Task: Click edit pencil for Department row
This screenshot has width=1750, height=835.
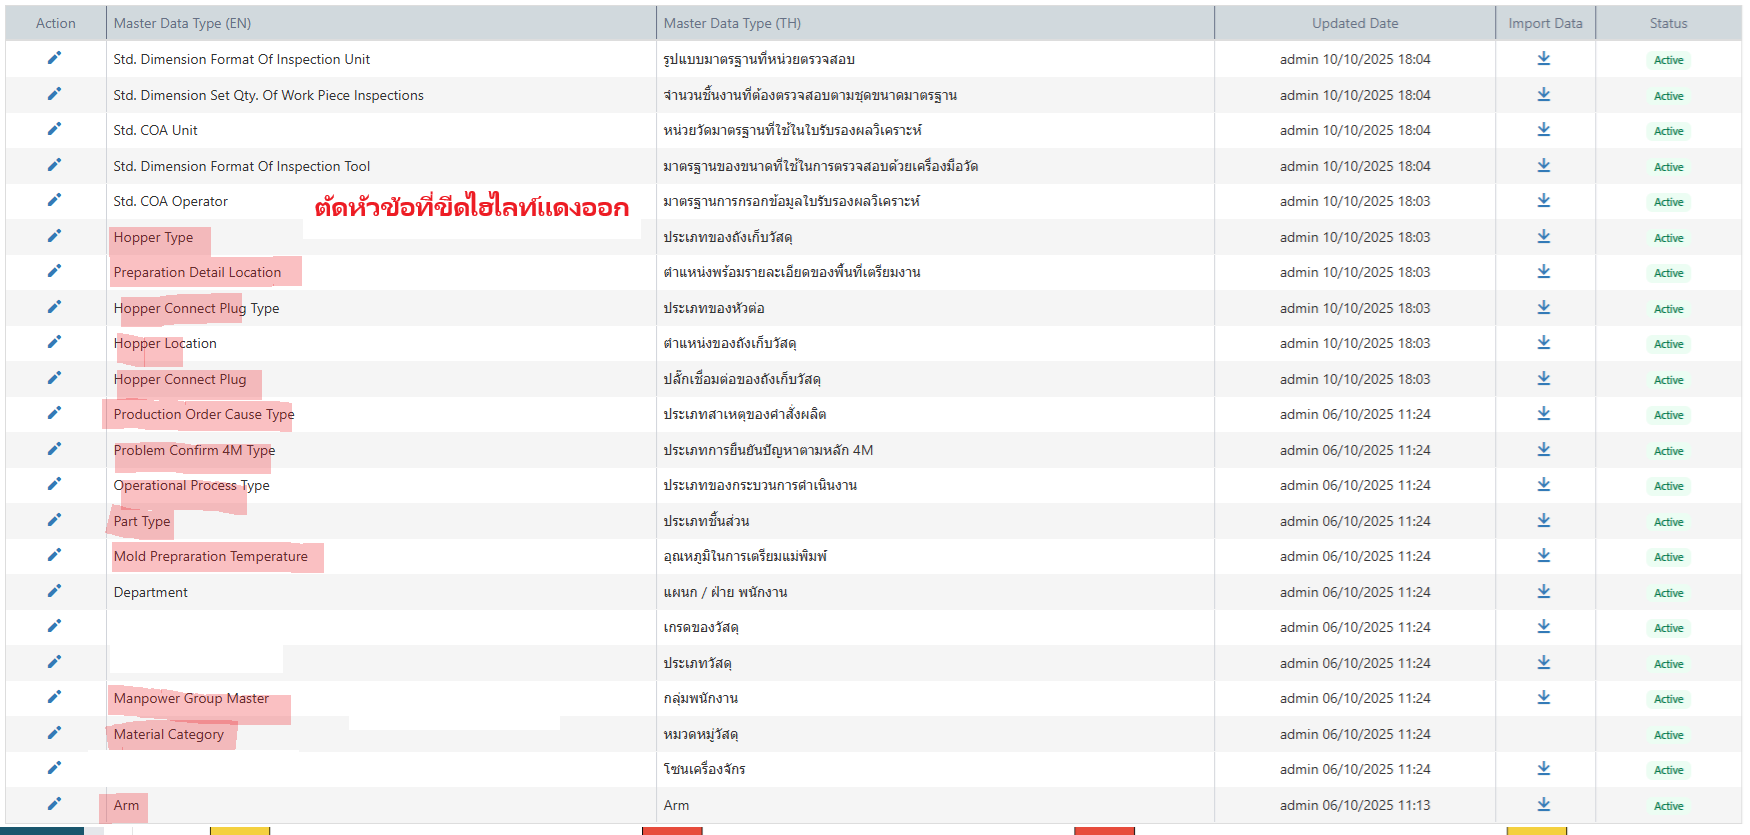Action: coord(54,591)
